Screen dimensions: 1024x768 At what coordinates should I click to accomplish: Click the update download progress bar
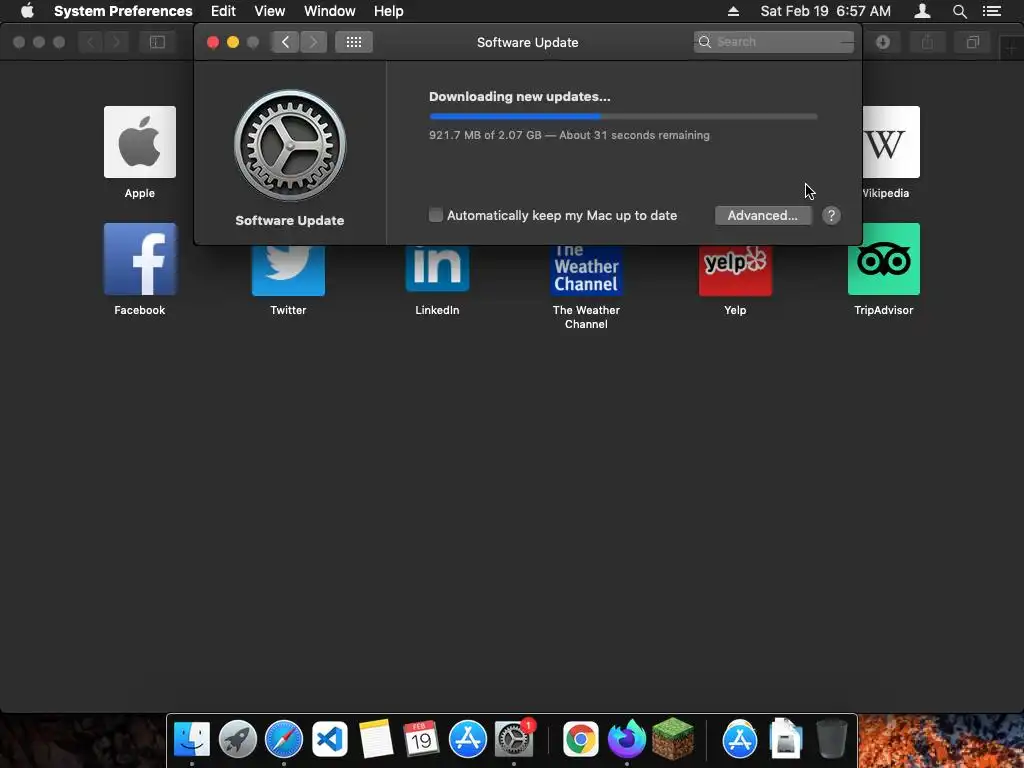pos(623,116)
